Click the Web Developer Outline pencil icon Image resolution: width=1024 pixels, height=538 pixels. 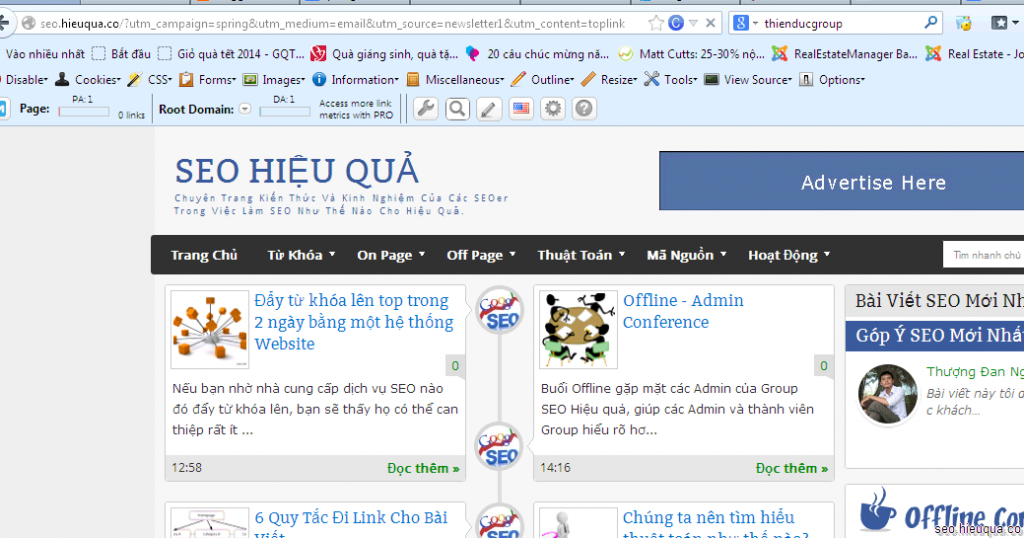click(519, 80)
